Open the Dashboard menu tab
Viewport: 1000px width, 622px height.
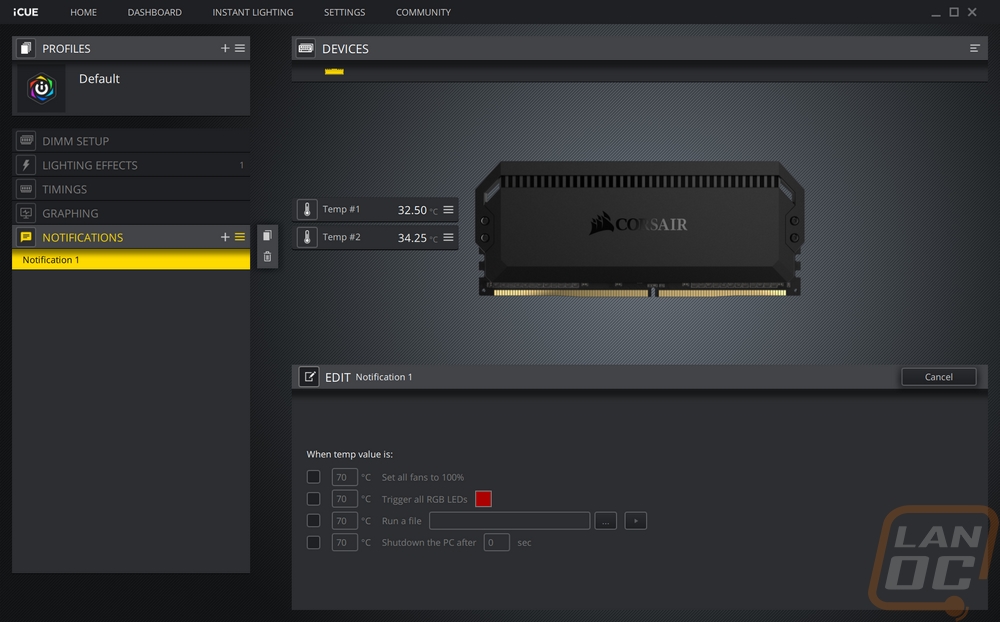click(154, 12)
